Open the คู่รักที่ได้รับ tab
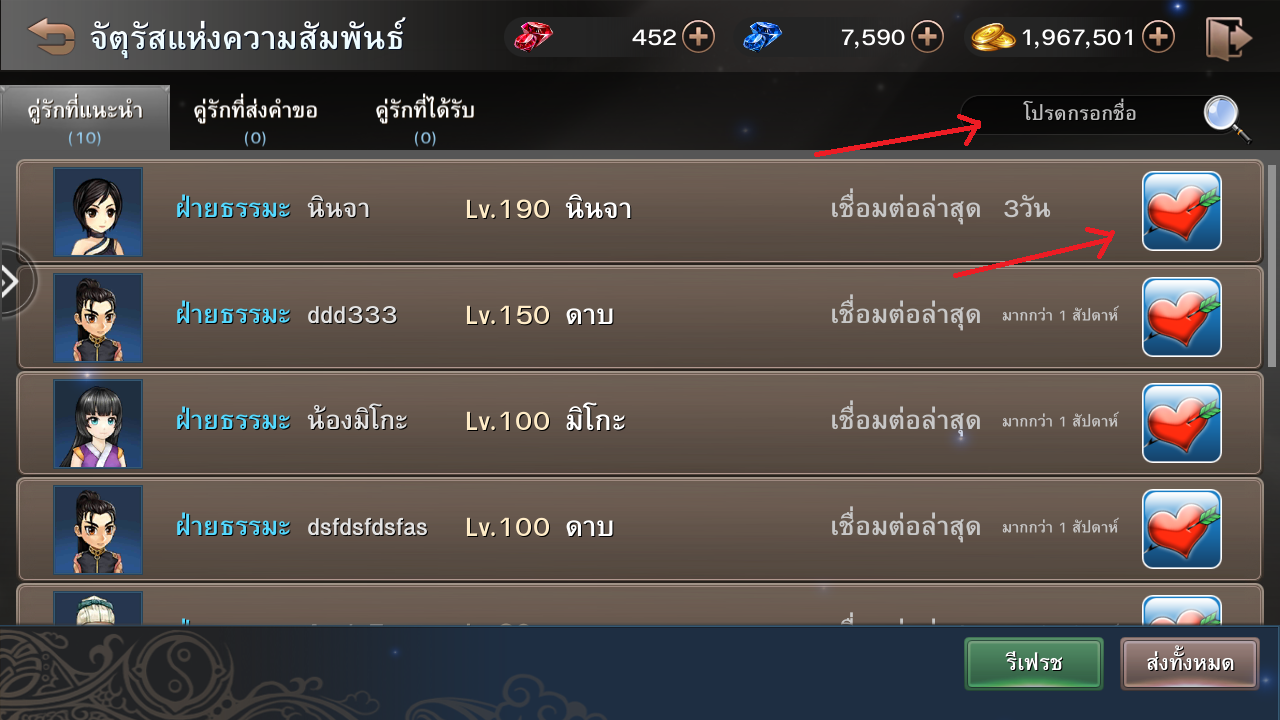The image size is (1280, 720). point(425,120)
